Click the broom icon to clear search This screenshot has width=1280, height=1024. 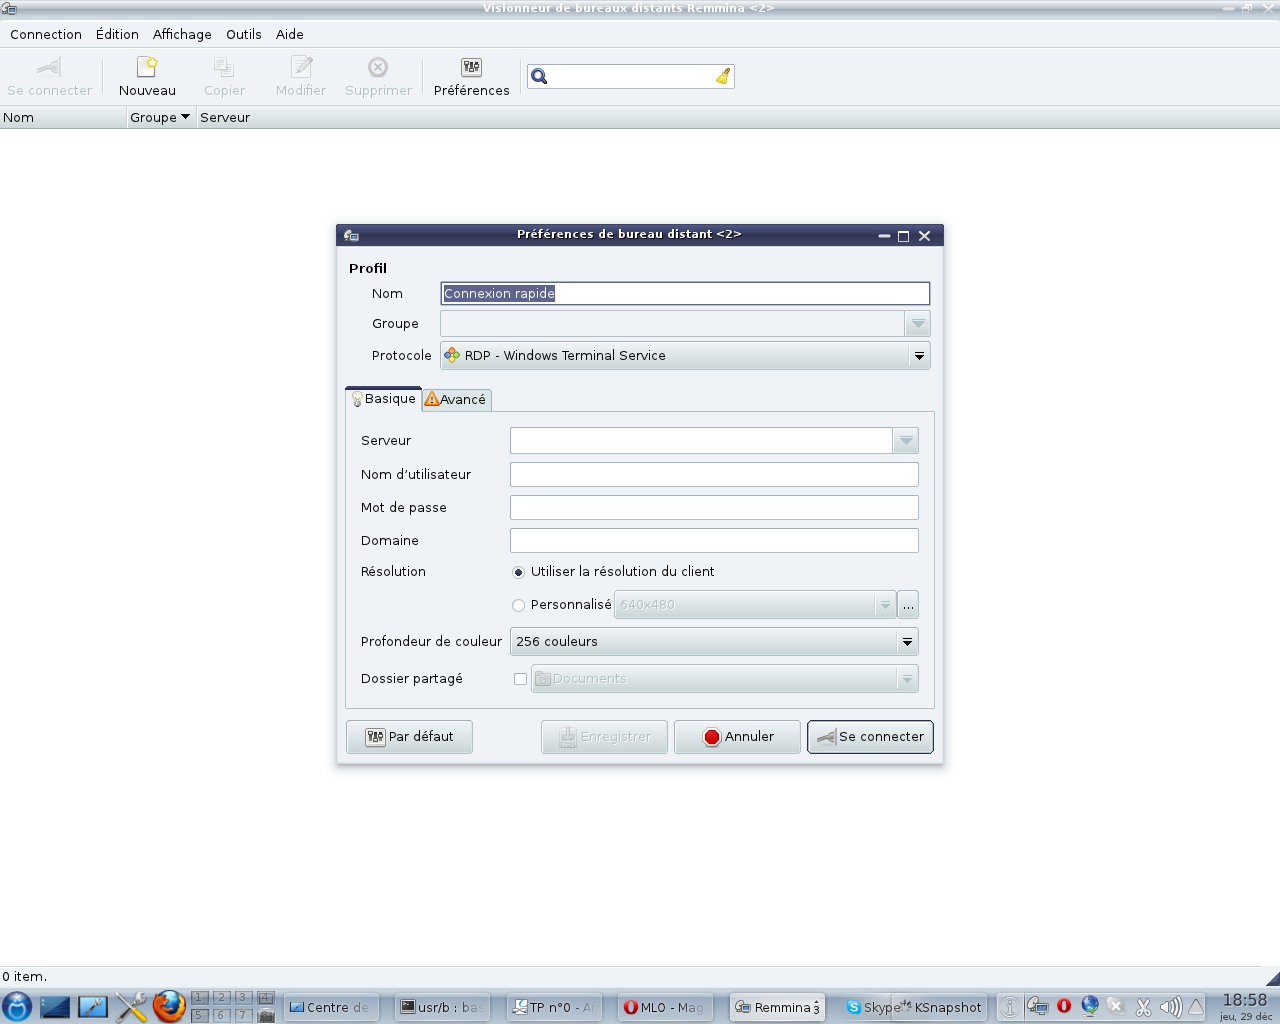(723, 76)
